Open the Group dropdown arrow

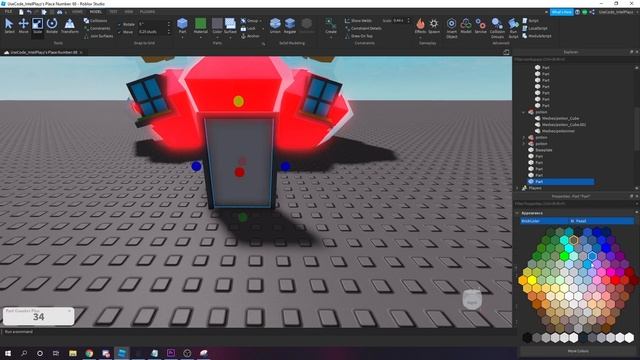click(x=261, y=21)
